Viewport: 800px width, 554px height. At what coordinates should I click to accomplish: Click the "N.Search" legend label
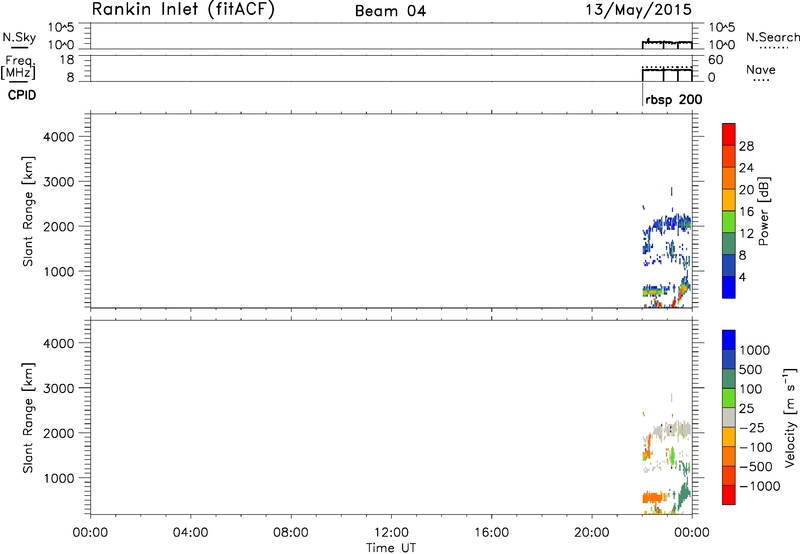click(x=772, y=37)
